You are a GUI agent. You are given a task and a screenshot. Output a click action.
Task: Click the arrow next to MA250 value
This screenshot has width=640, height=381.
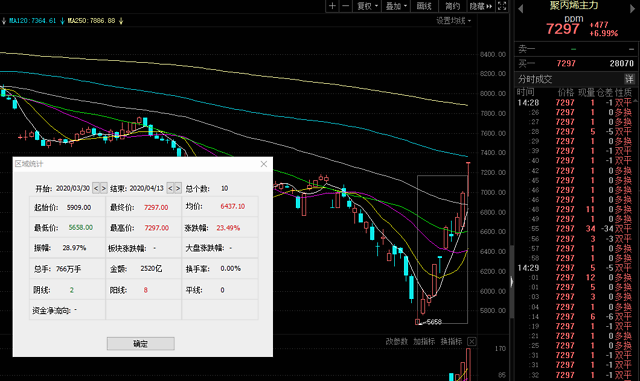(121, 21)
